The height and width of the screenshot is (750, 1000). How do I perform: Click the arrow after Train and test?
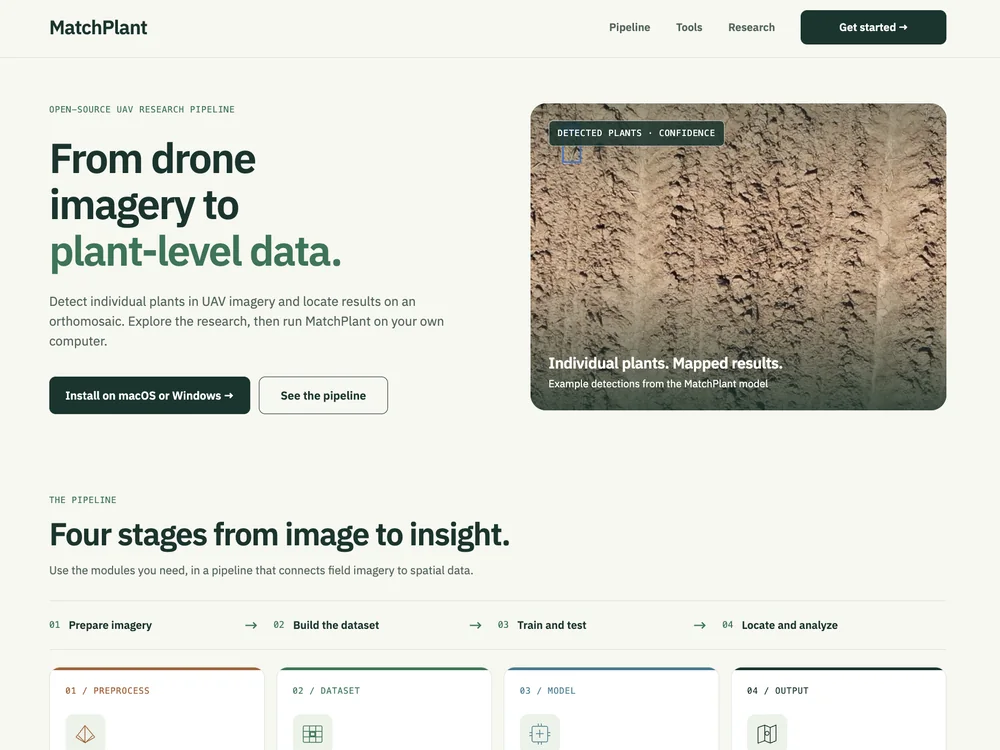point(700,626)
